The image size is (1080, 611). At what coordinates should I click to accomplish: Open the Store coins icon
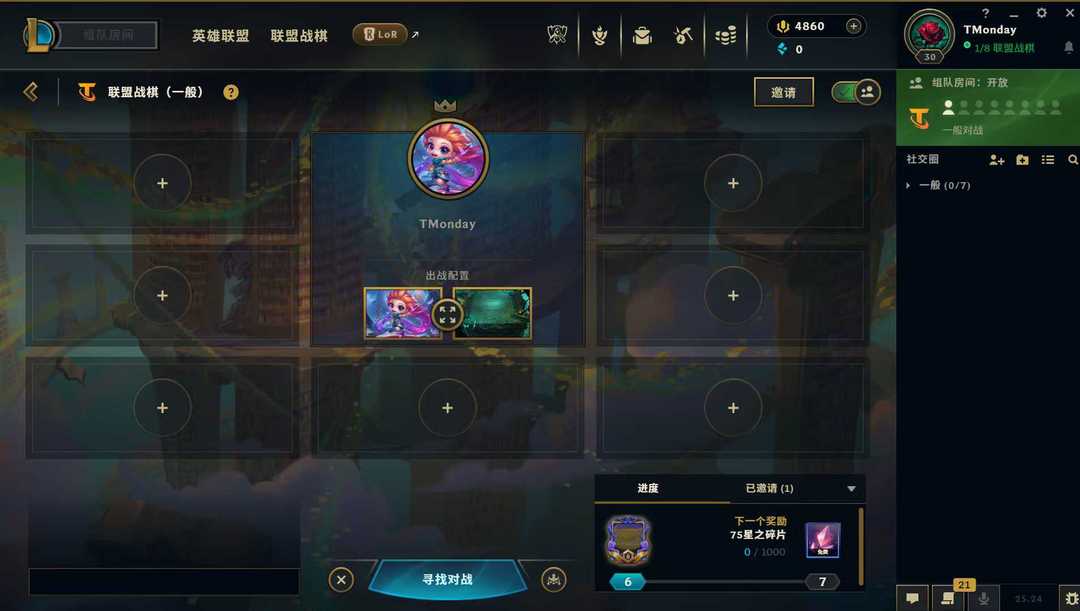click(x=725, y=35)
